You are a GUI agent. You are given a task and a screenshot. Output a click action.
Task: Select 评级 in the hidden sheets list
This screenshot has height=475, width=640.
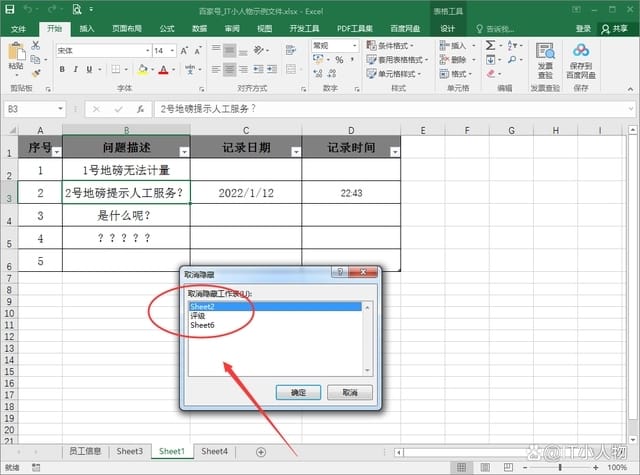pos(198,315)
